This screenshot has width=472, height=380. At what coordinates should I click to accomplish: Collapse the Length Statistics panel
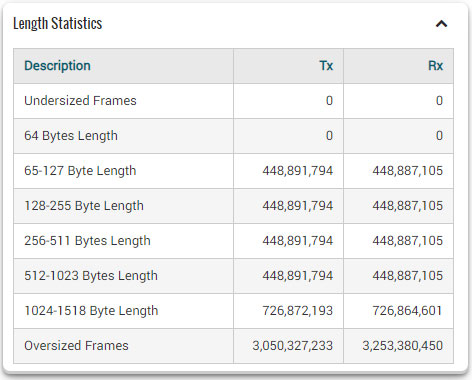441,24
